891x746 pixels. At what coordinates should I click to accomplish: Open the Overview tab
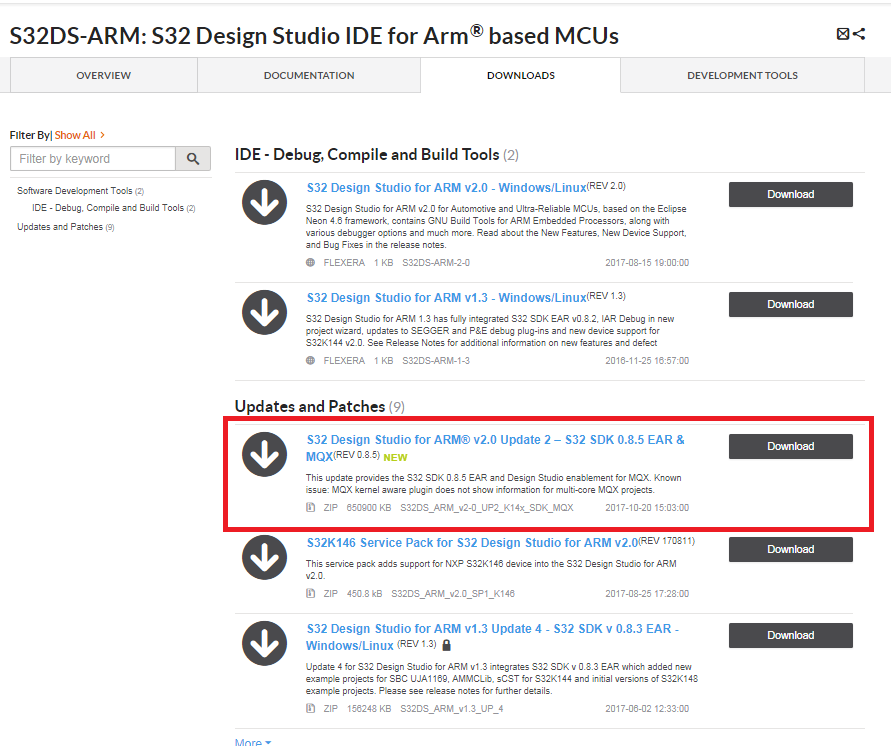pyautogui.click(x=103, y=75)
